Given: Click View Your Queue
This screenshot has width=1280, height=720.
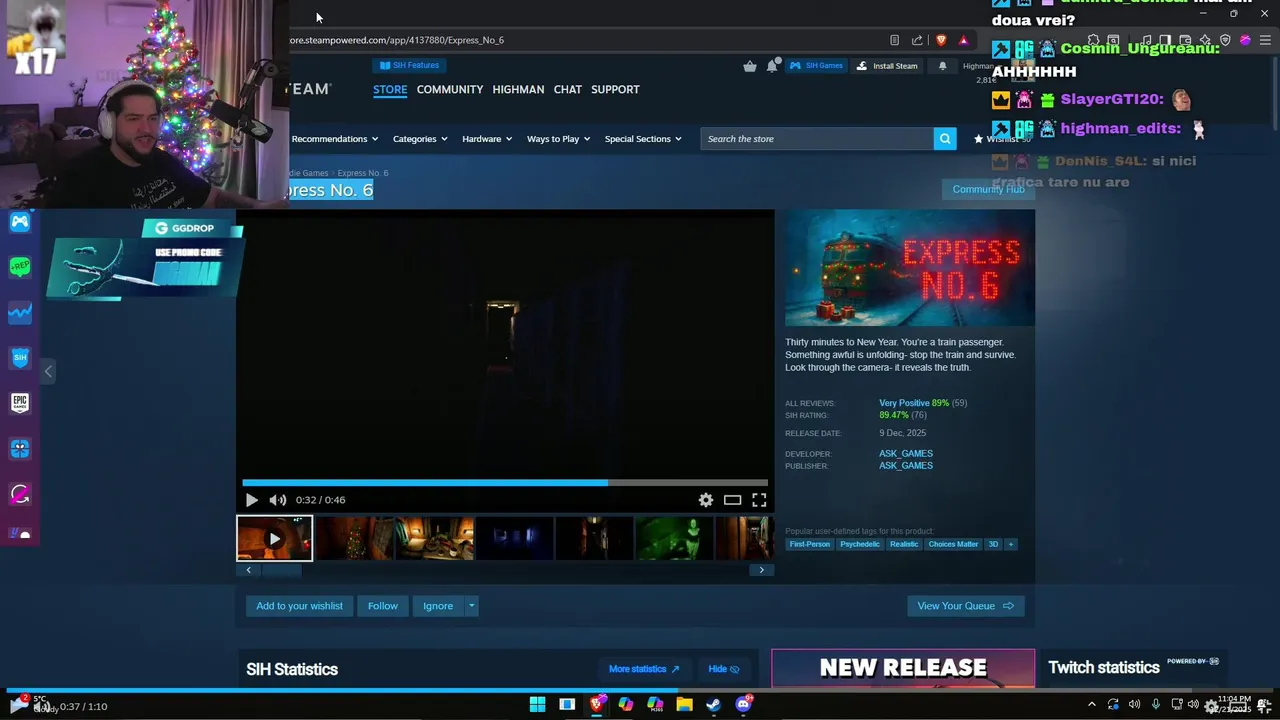Looking at the screenshot, I should 965,606.
